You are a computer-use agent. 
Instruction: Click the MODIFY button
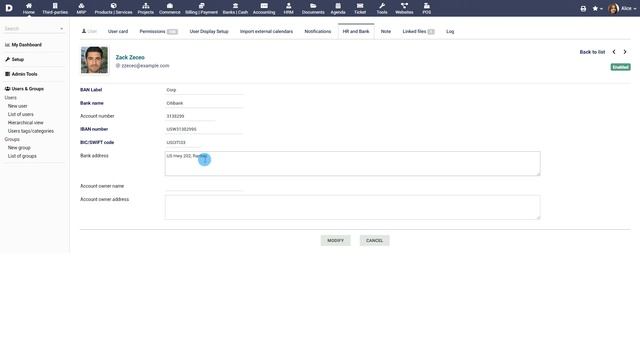pyautogui.click(x=336, y=241)
